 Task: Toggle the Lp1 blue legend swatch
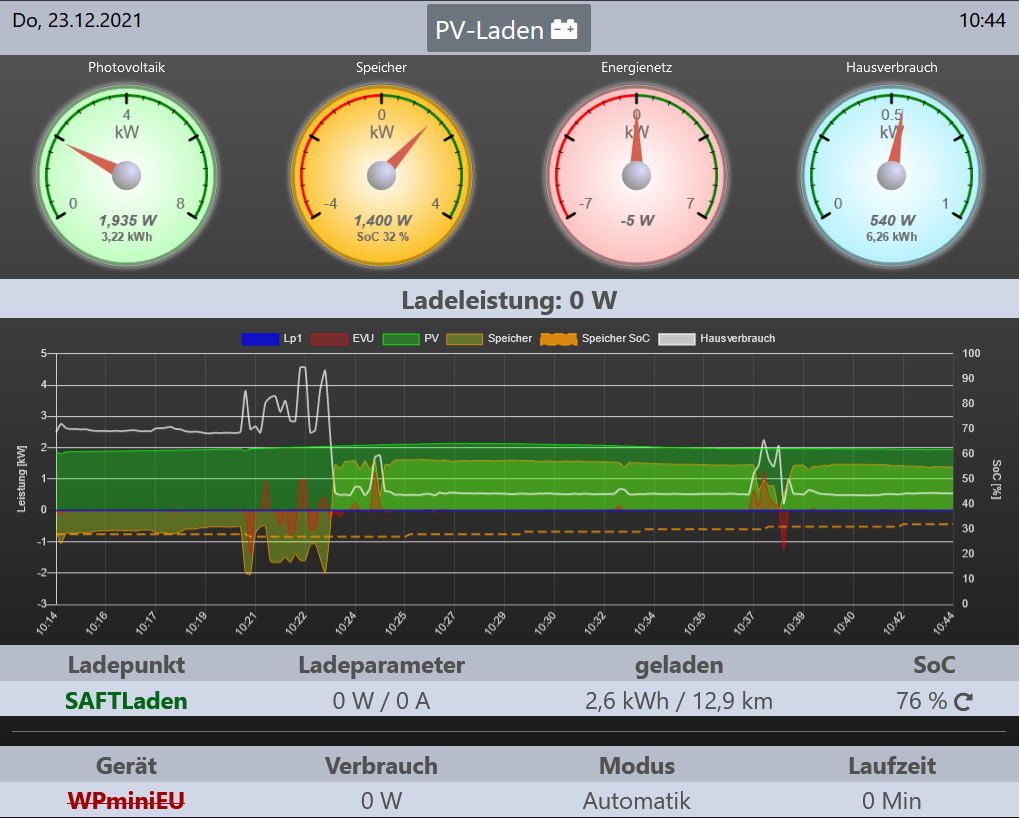(x=260, y=339)
